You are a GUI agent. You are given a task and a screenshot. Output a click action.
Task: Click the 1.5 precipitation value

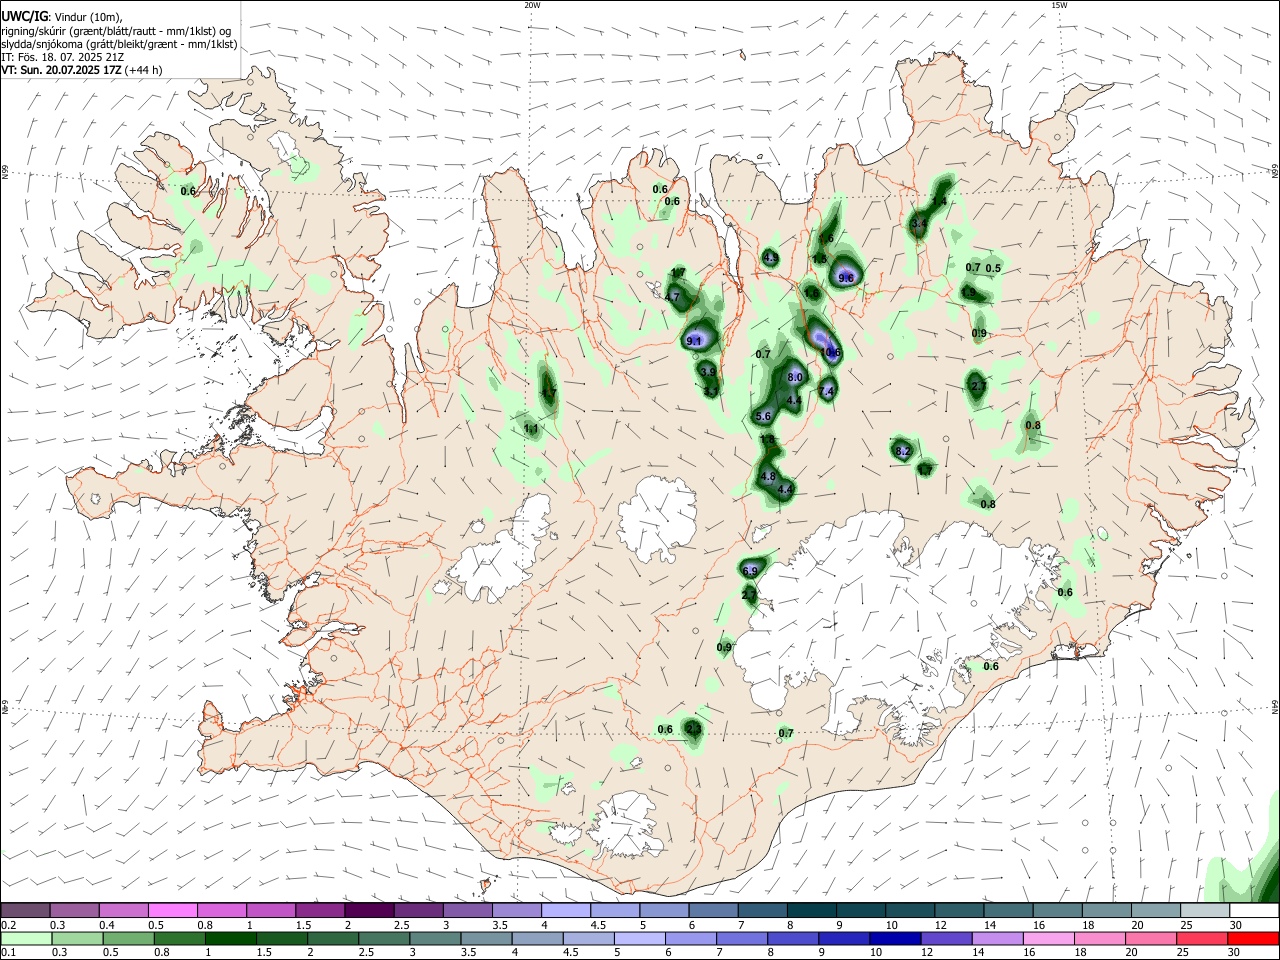click(x=819, y=259)
